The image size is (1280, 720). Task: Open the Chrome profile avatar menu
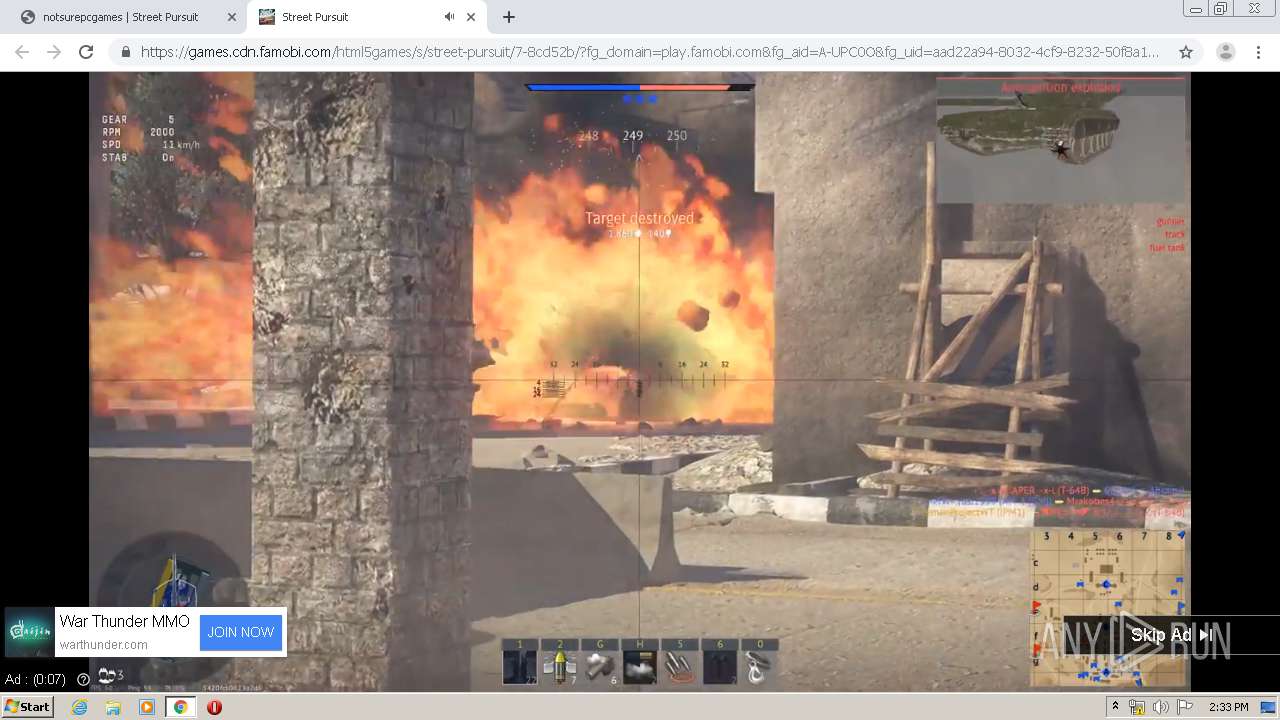(1225, 52)
